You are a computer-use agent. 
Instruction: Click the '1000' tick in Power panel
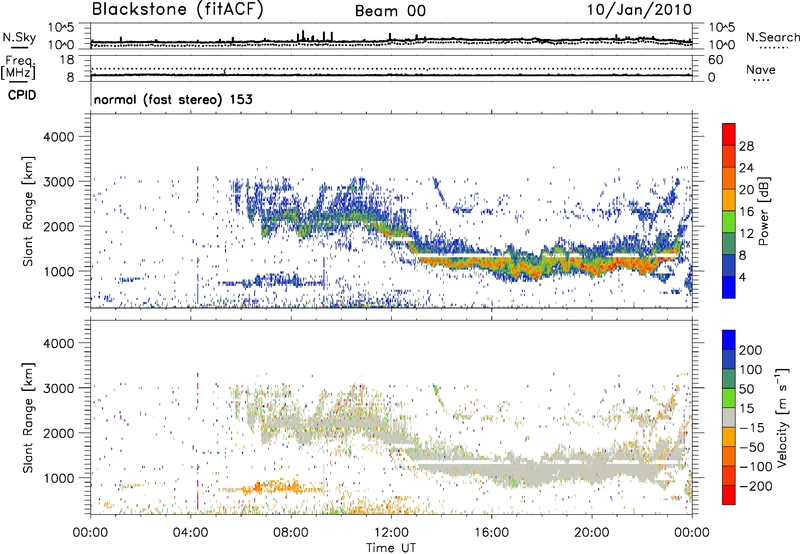point(59,271)
